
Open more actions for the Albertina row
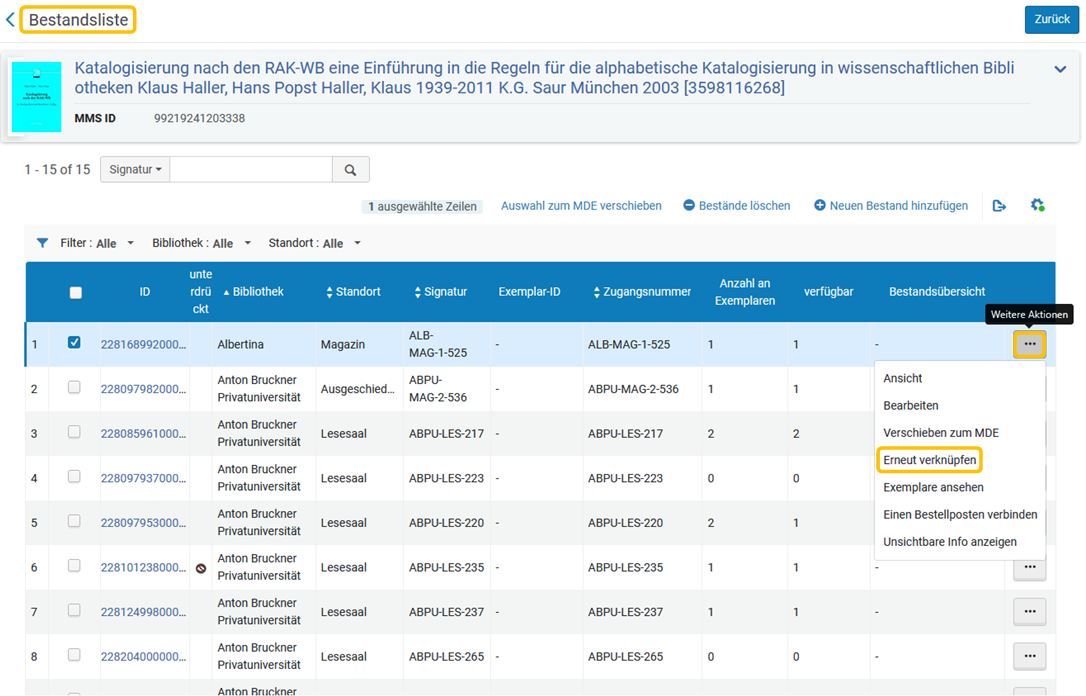[1029, 344]
